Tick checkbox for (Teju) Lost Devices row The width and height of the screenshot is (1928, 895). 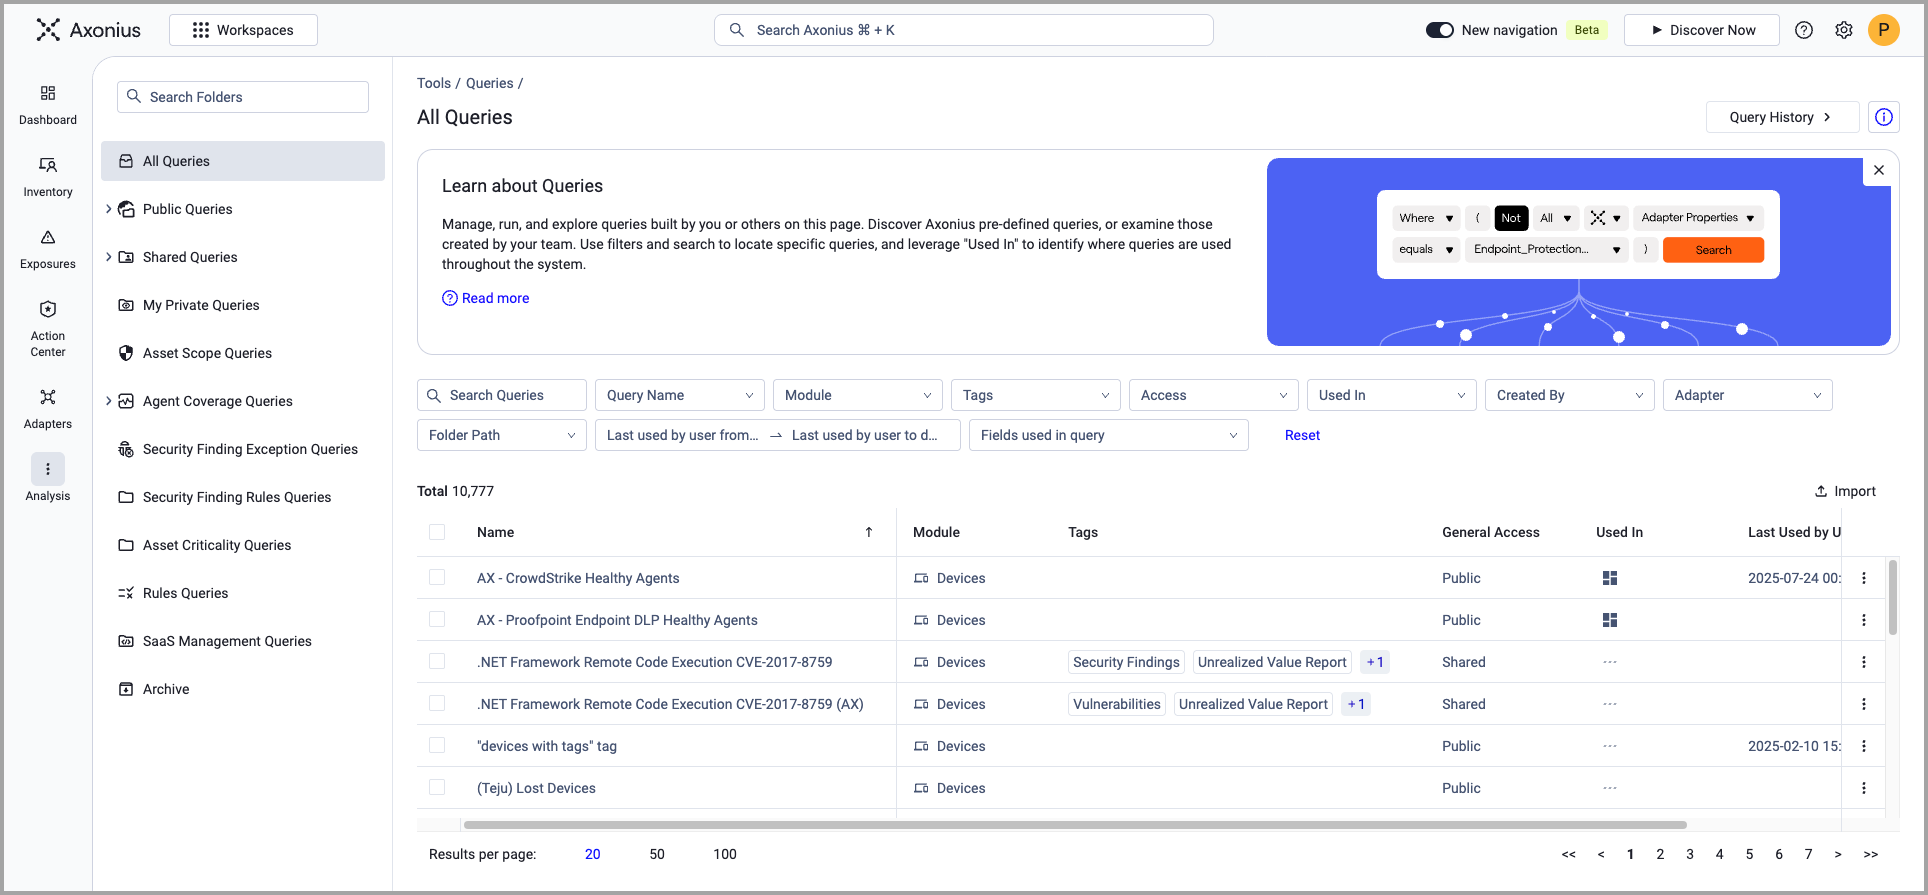(437, 788)
